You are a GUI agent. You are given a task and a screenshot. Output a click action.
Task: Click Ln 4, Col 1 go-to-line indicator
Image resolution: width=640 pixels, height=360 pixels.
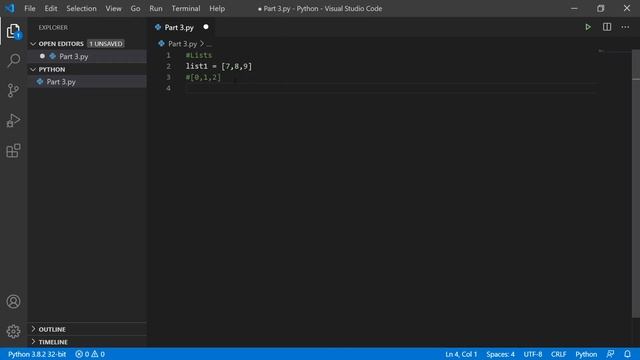tap(461, 354)
